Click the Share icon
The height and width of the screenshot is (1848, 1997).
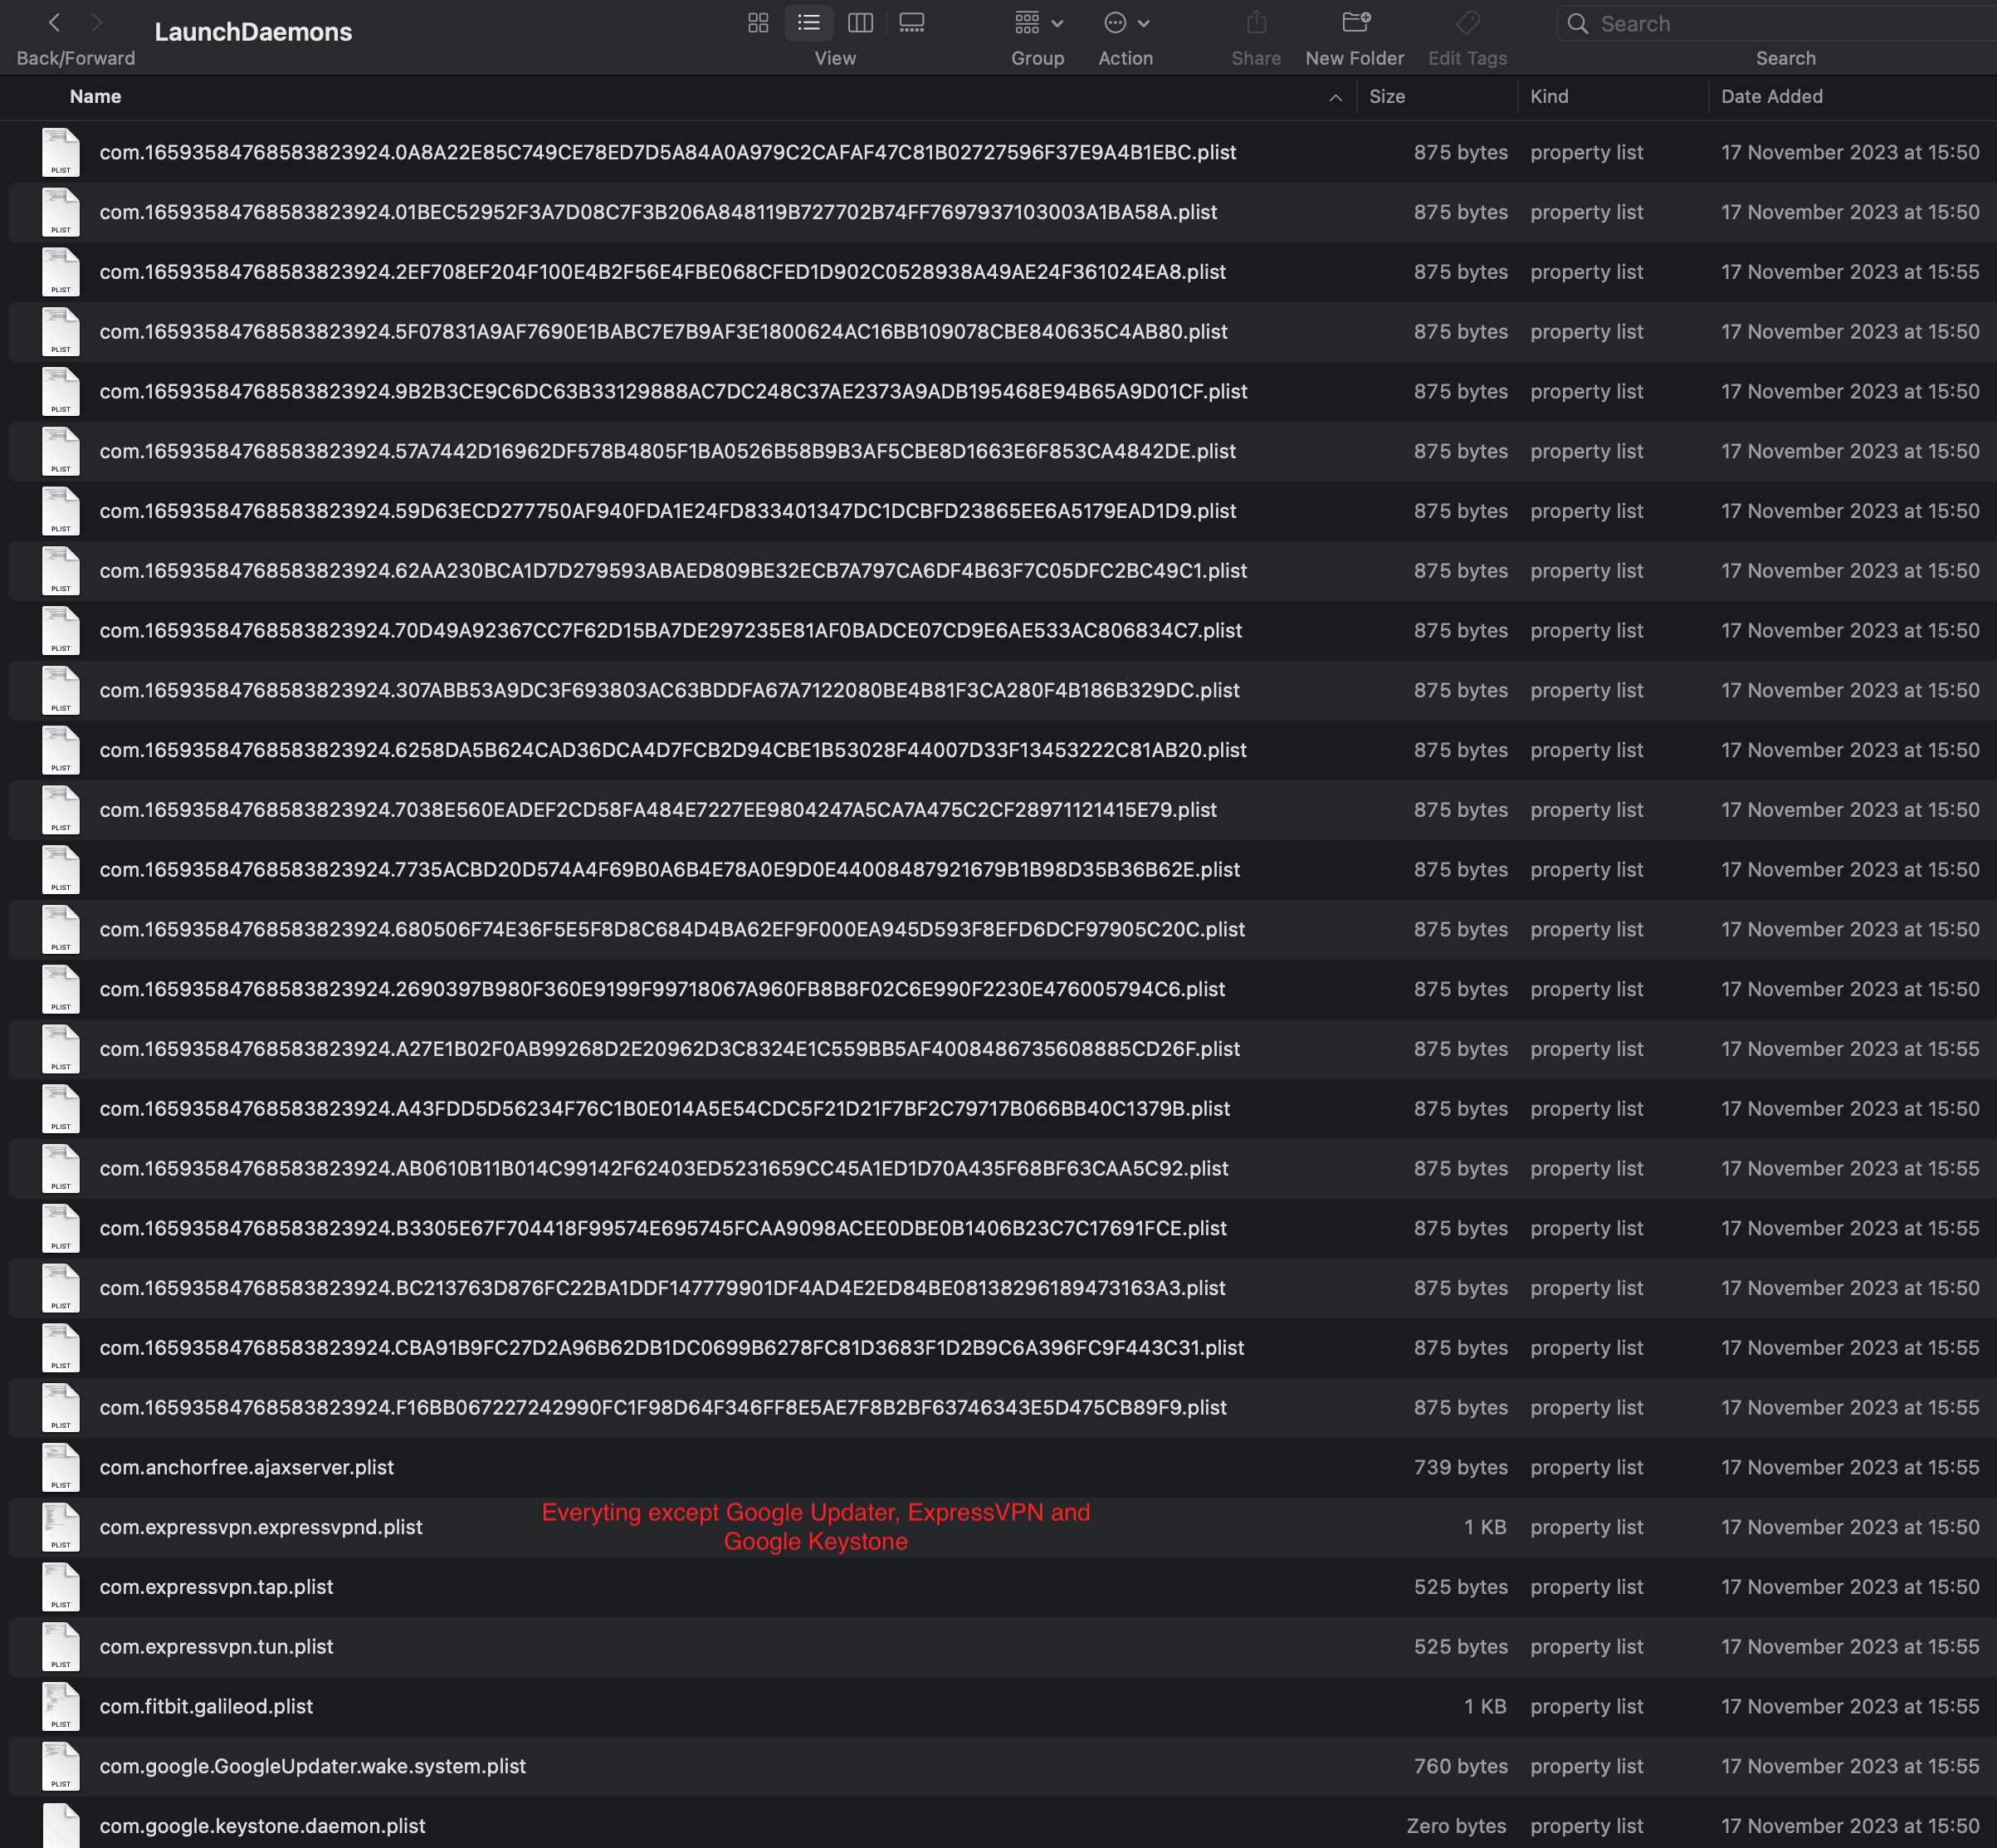pos(1256,23)
